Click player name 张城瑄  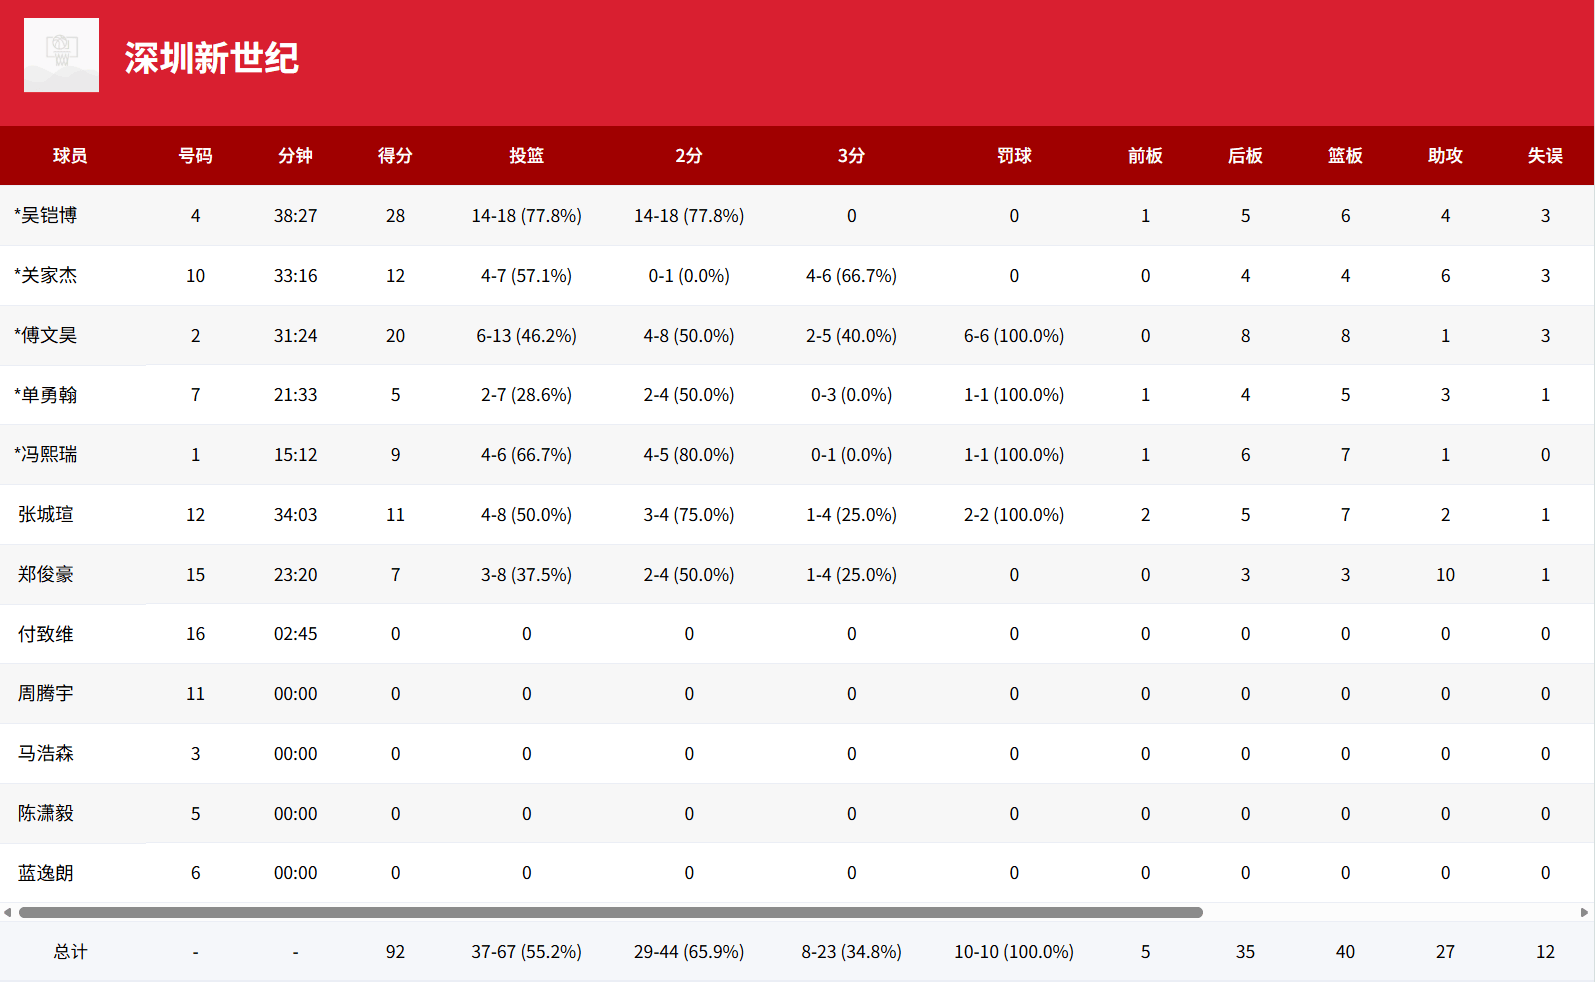coord(46,515)
